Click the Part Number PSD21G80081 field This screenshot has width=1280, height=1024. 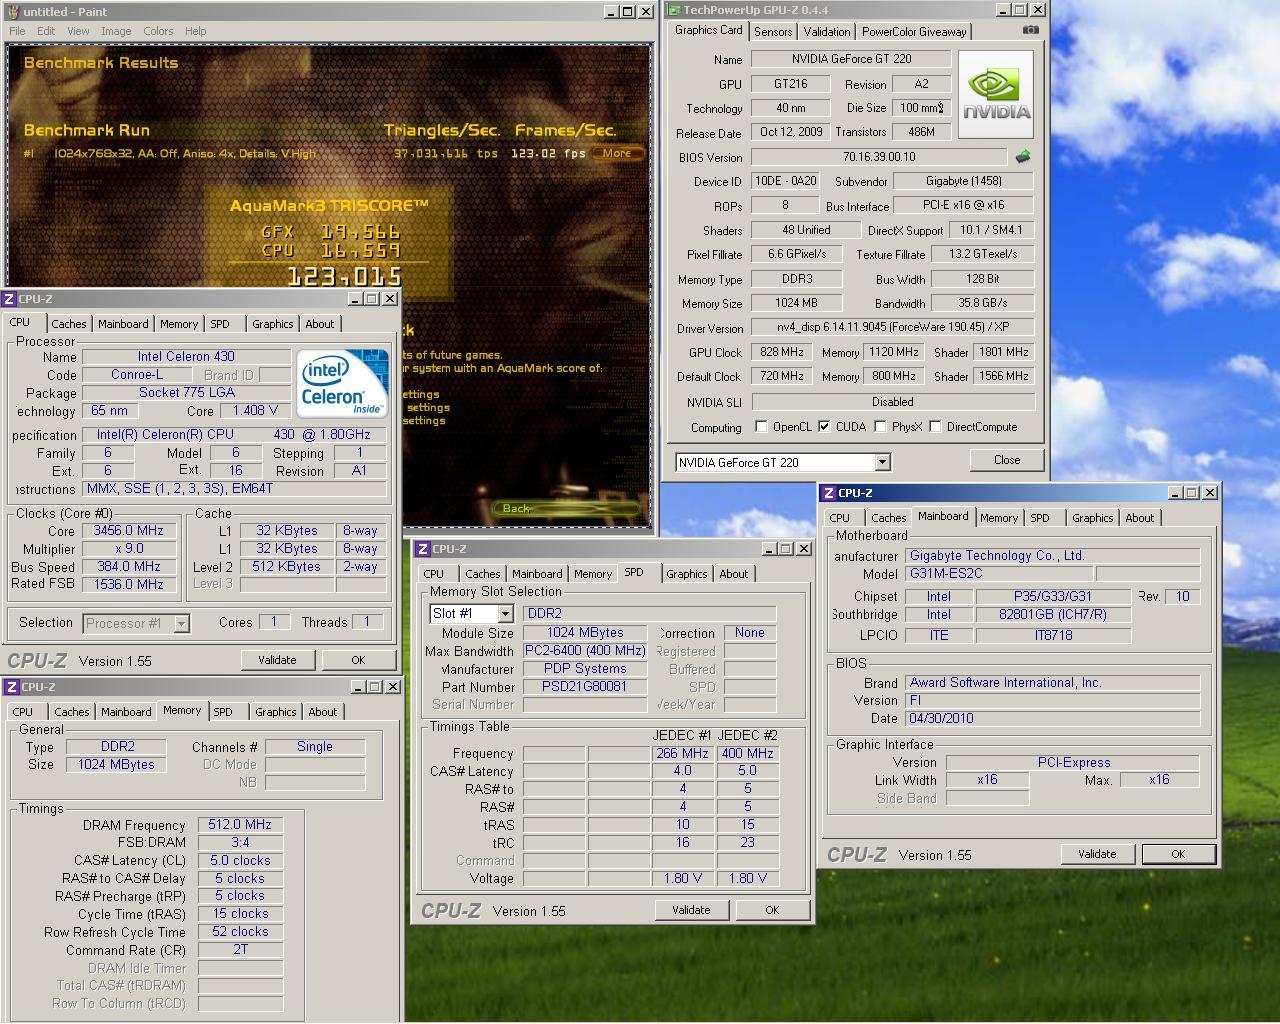tap(585, 687)
